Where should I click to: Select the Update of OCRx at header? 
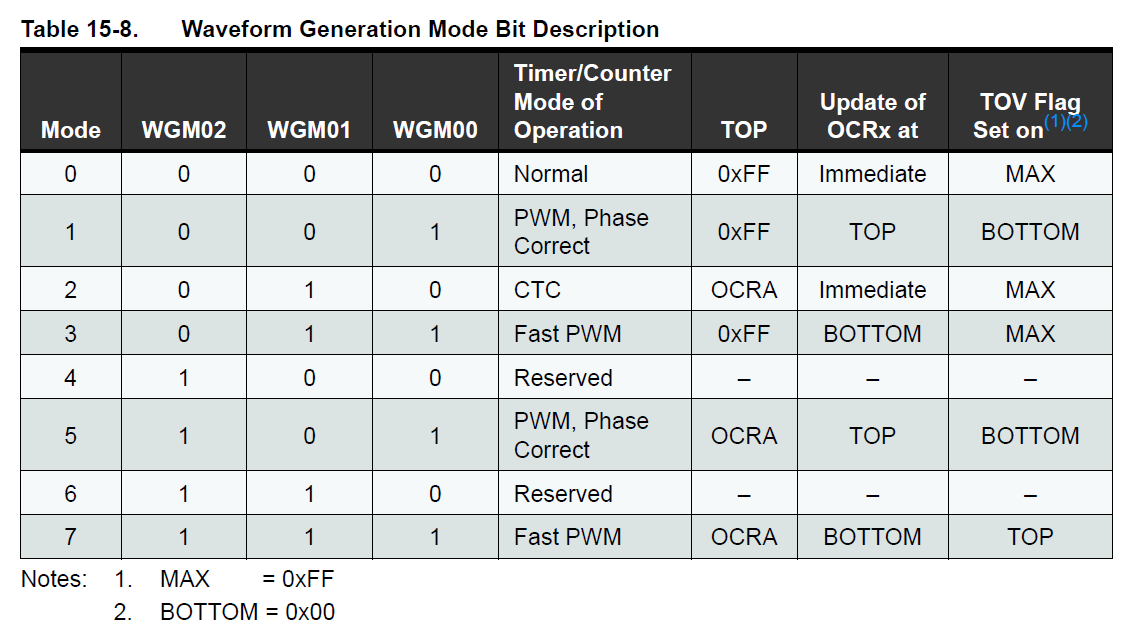[872, 116]
